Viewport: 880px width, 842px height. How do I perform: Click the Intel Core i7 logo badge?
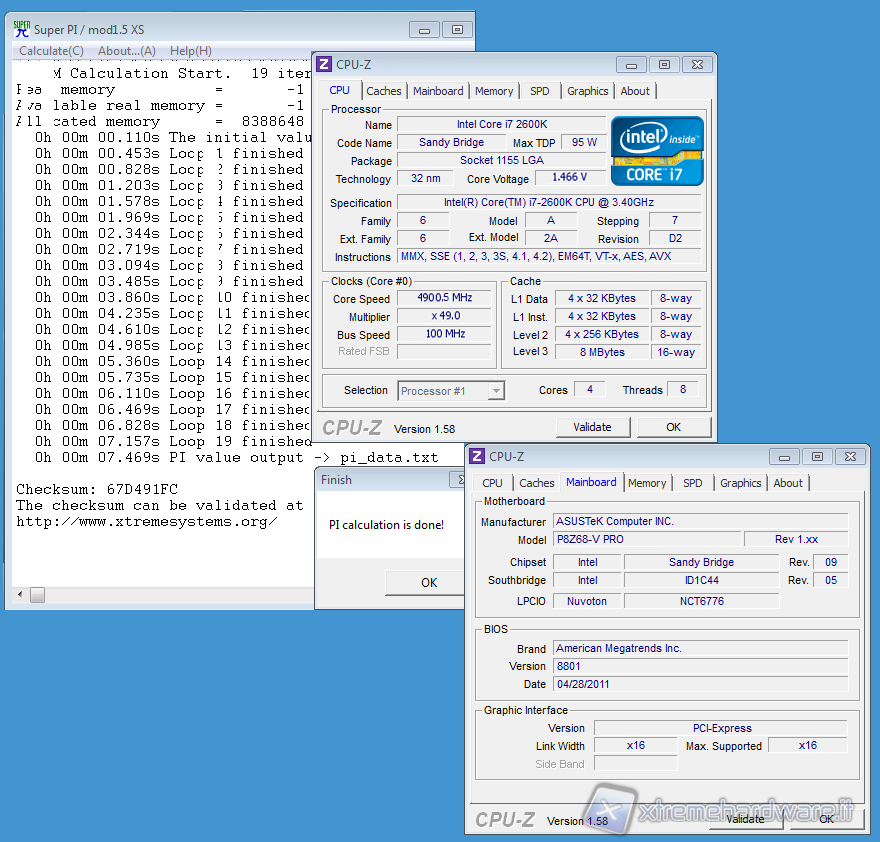pyautogui.click(x=657, y=151)
